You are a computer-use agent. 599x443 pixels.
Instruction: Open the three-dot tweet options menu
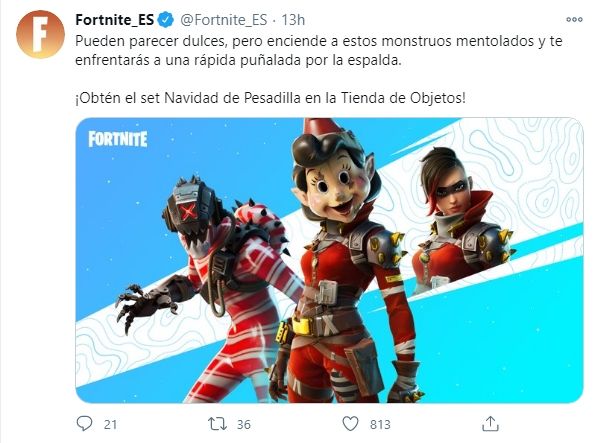pos(574,19)
